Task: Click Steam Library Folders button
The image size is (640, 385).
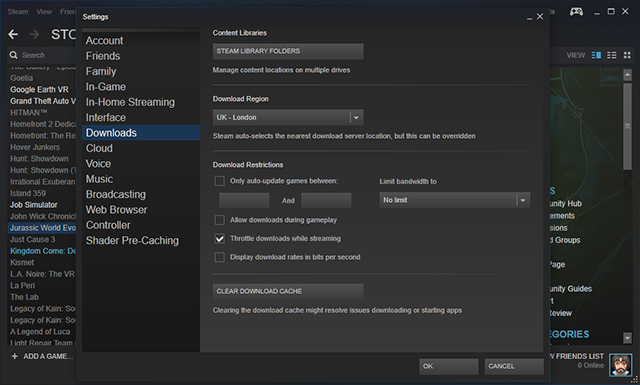Action: pyautogui.click(x=288, y=51)
